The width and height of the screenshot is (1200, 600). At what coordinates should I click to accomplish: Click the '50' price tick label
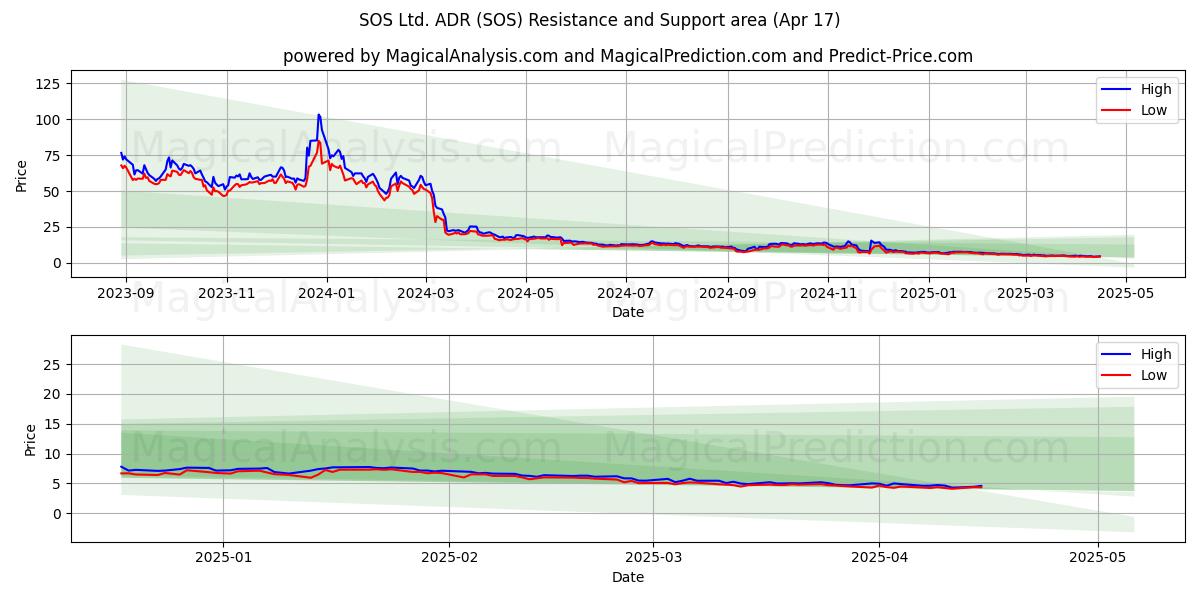coord(54,191)
